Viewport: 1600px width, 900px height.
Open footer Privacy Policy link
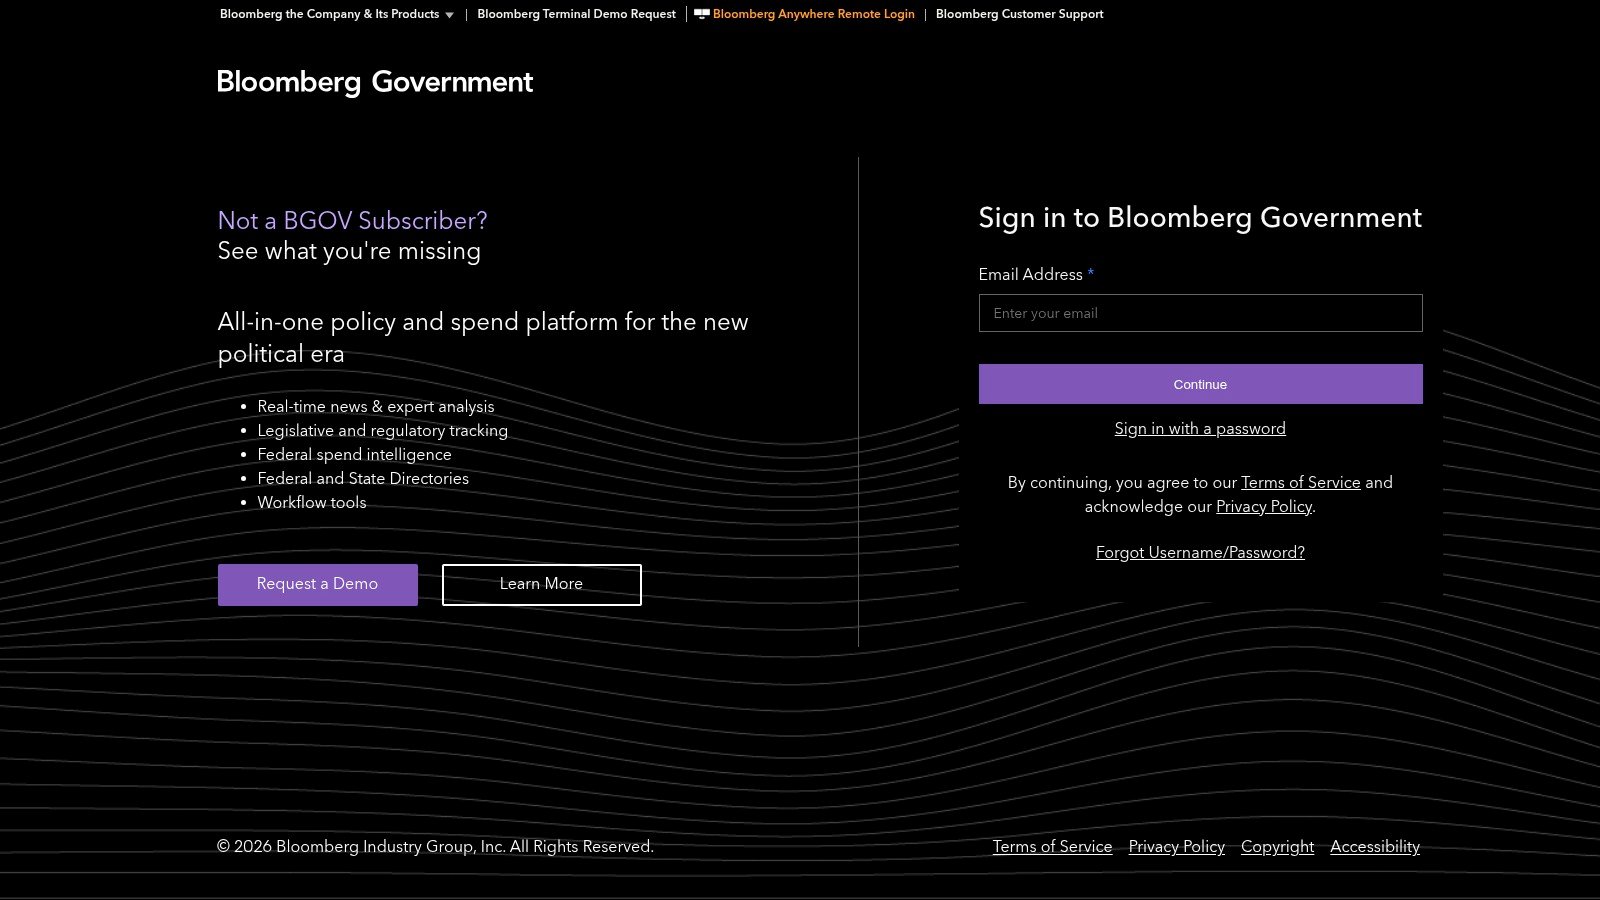coord(1177,847)
